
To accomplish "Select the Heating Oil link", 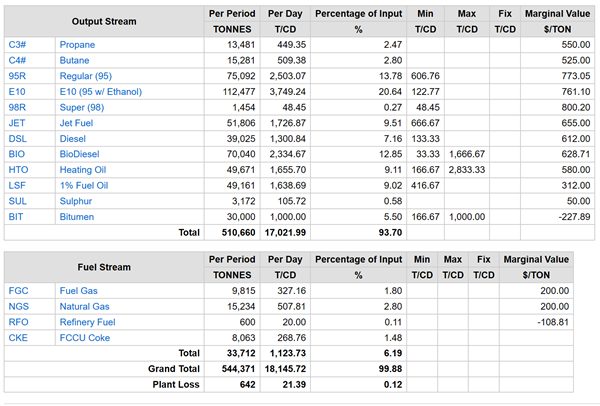I will pyautogui.click(x=85, y=170).
